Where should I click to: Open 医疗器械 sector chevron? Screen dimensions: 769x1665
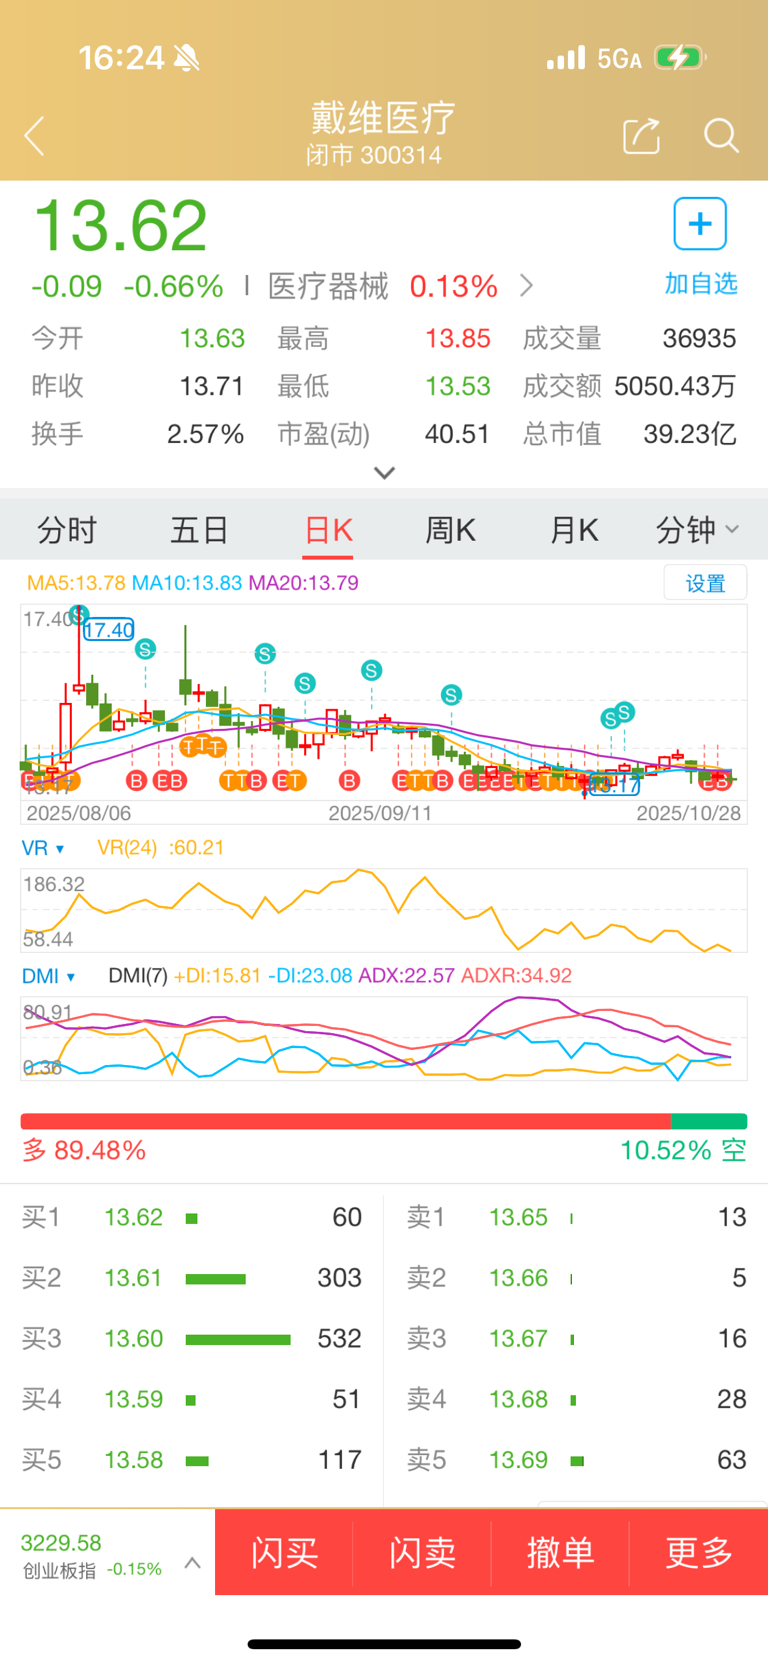click(x=527, y=286)
